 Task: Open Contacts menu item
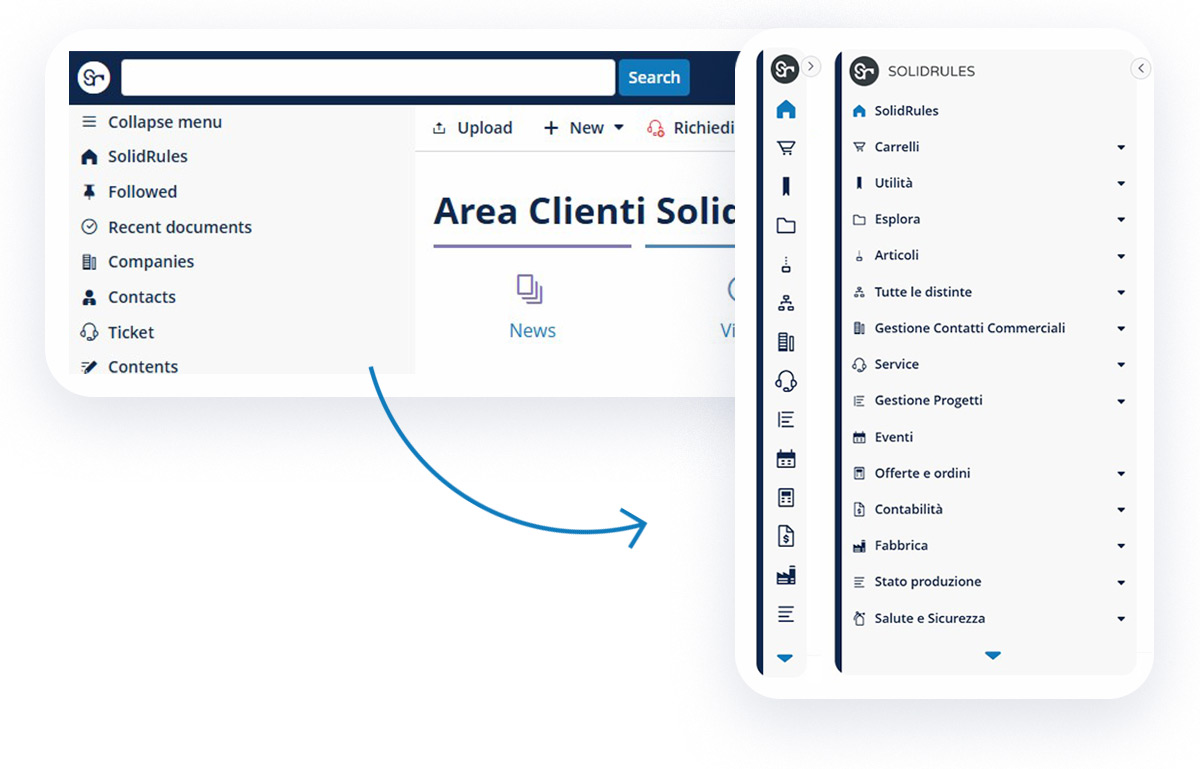(x=129, y=297)
